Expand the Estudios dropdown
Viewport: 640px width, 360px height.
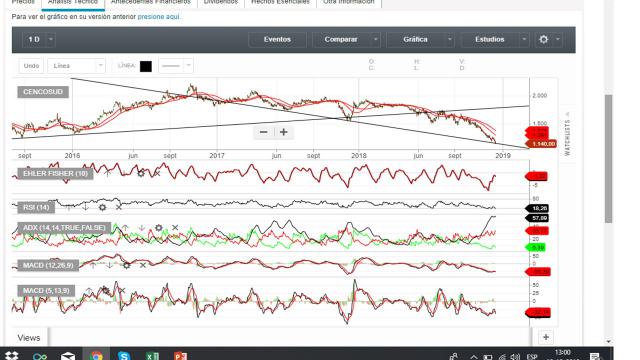pyautogui.click(x=524, y=40)
